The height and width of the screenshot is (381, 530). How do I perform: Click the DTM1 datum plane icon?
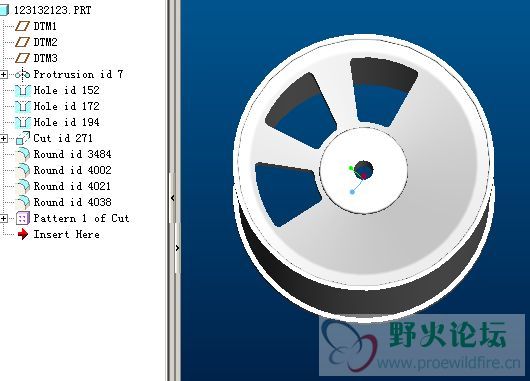[x=23, y=26]
